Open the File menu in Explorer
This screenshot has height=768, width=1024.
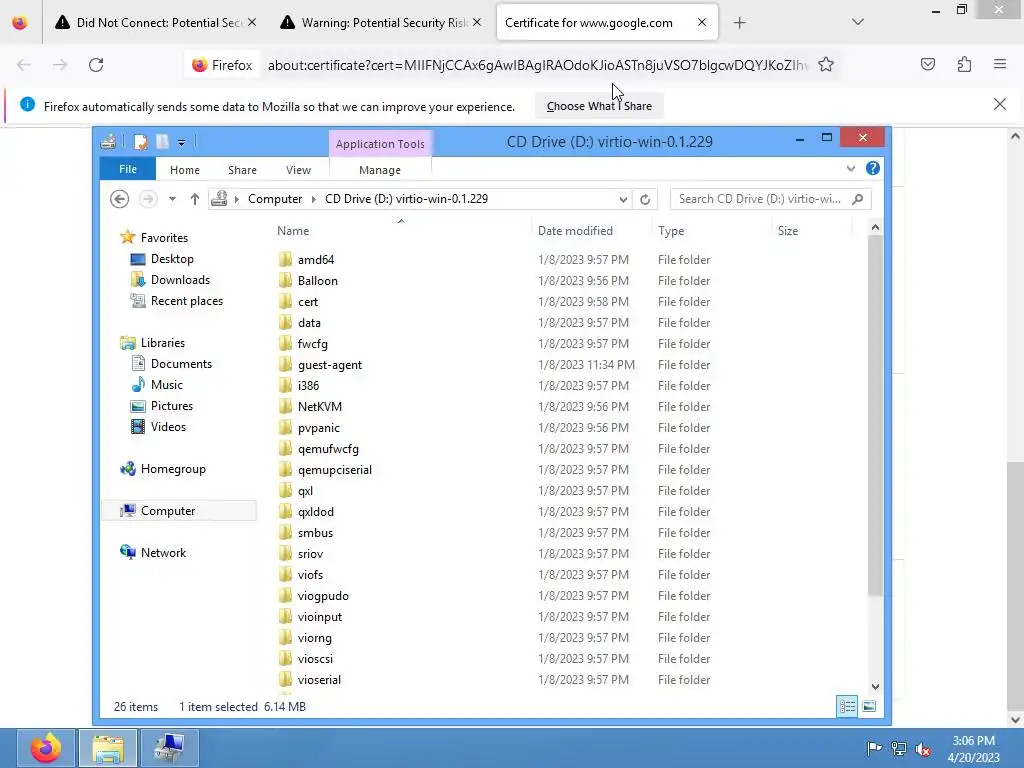[x=127, y=169]
